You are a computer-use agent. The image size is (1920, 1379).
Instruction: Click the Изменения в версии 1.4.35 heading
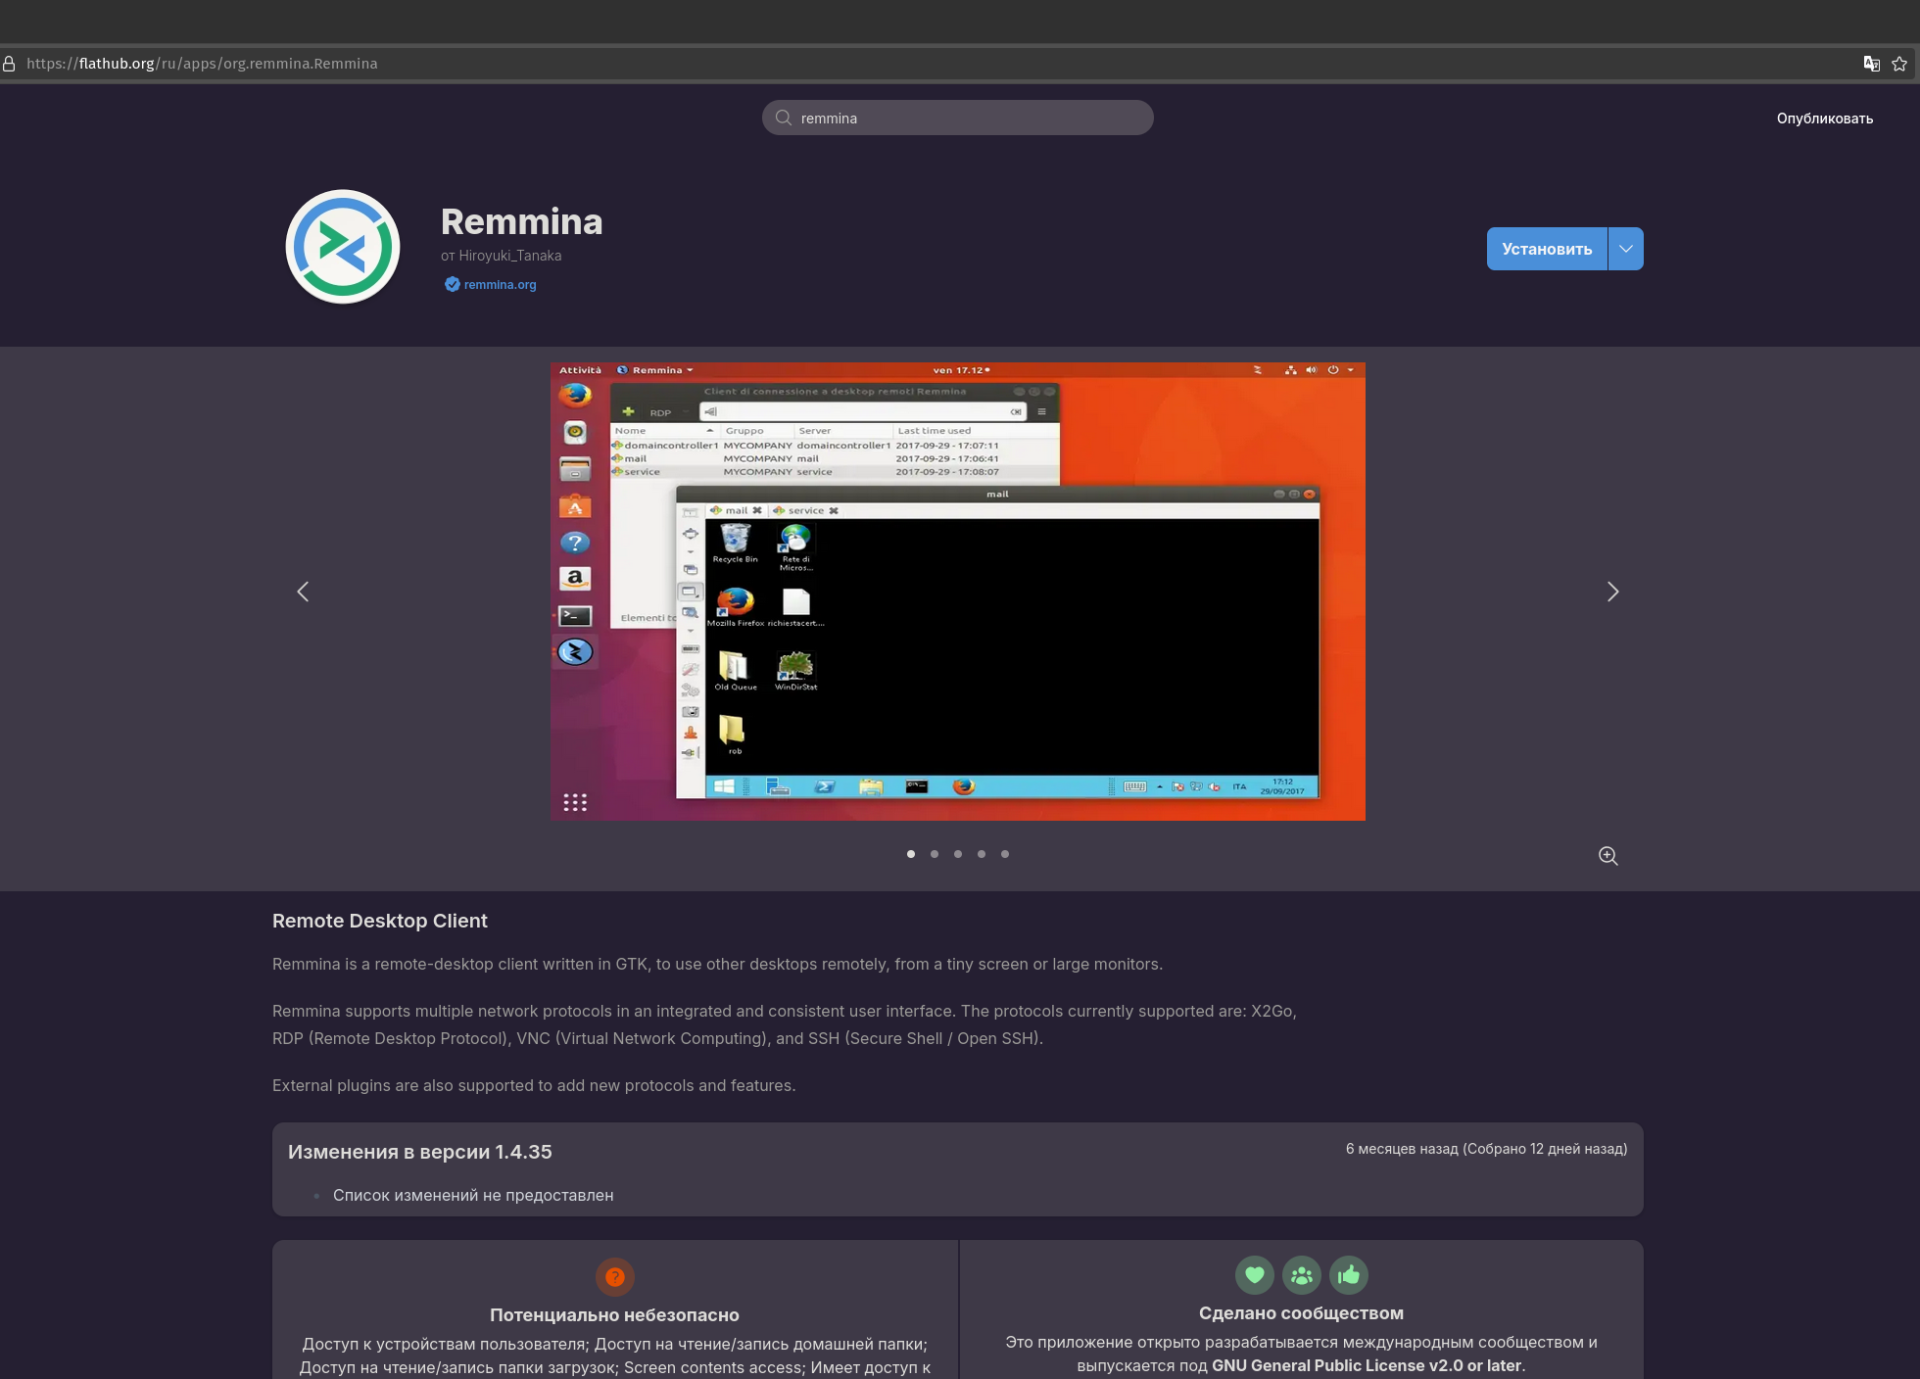click(x=420, y=1152)
